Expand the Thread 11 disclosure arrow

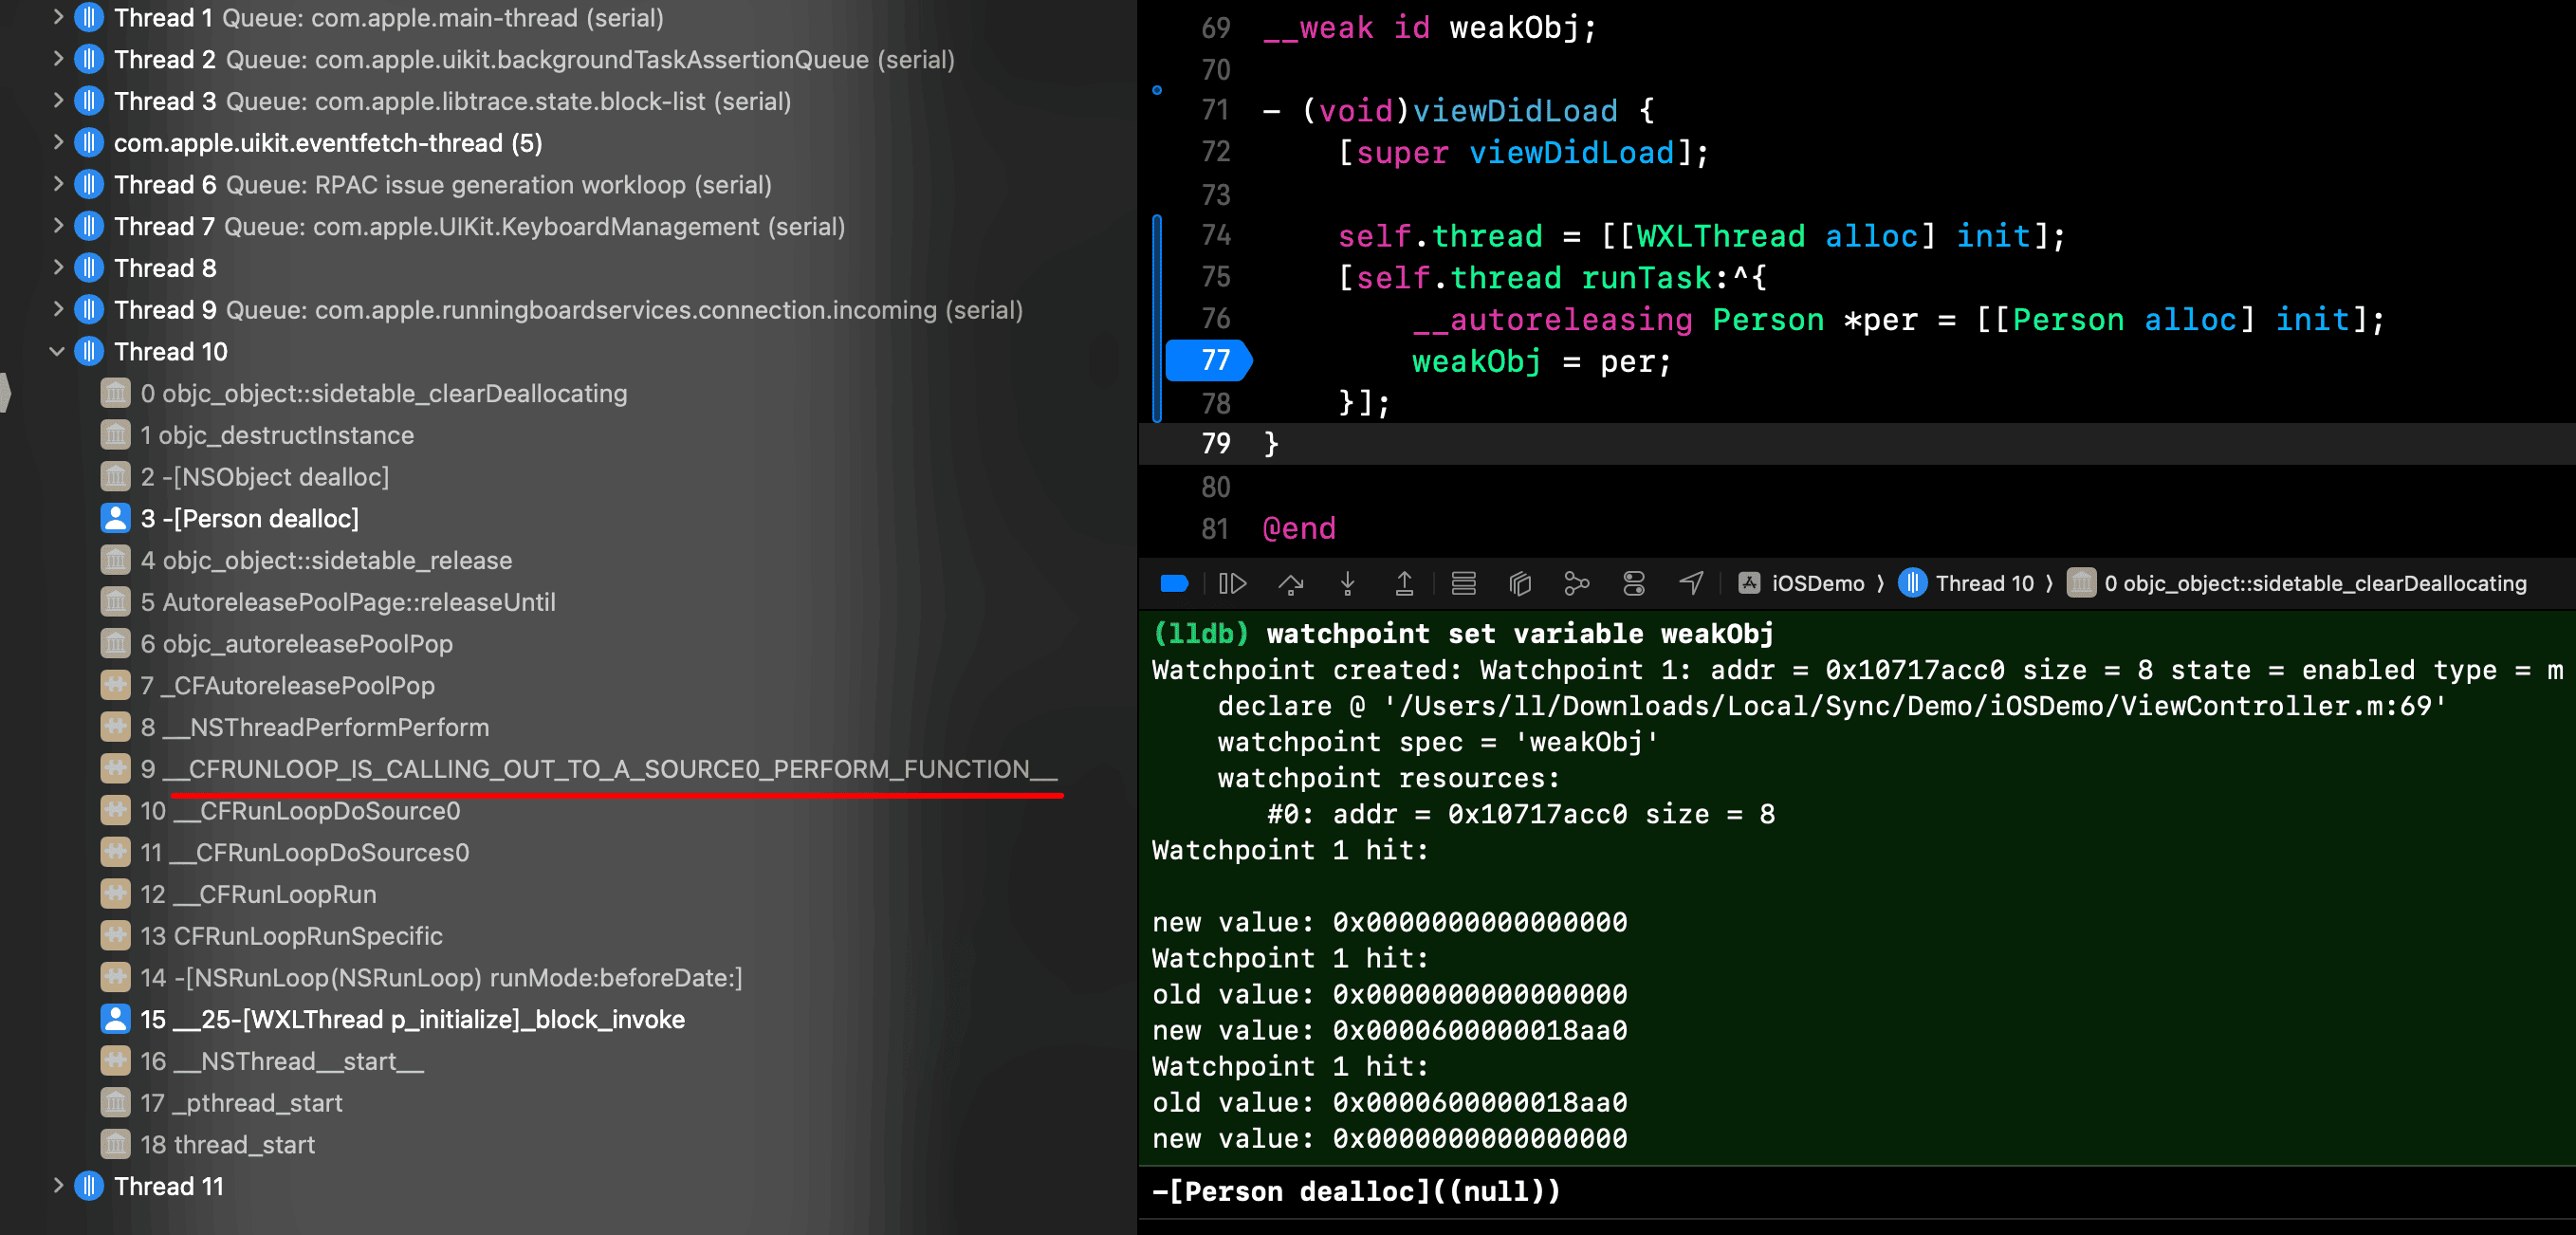[x=57, y=1185]
